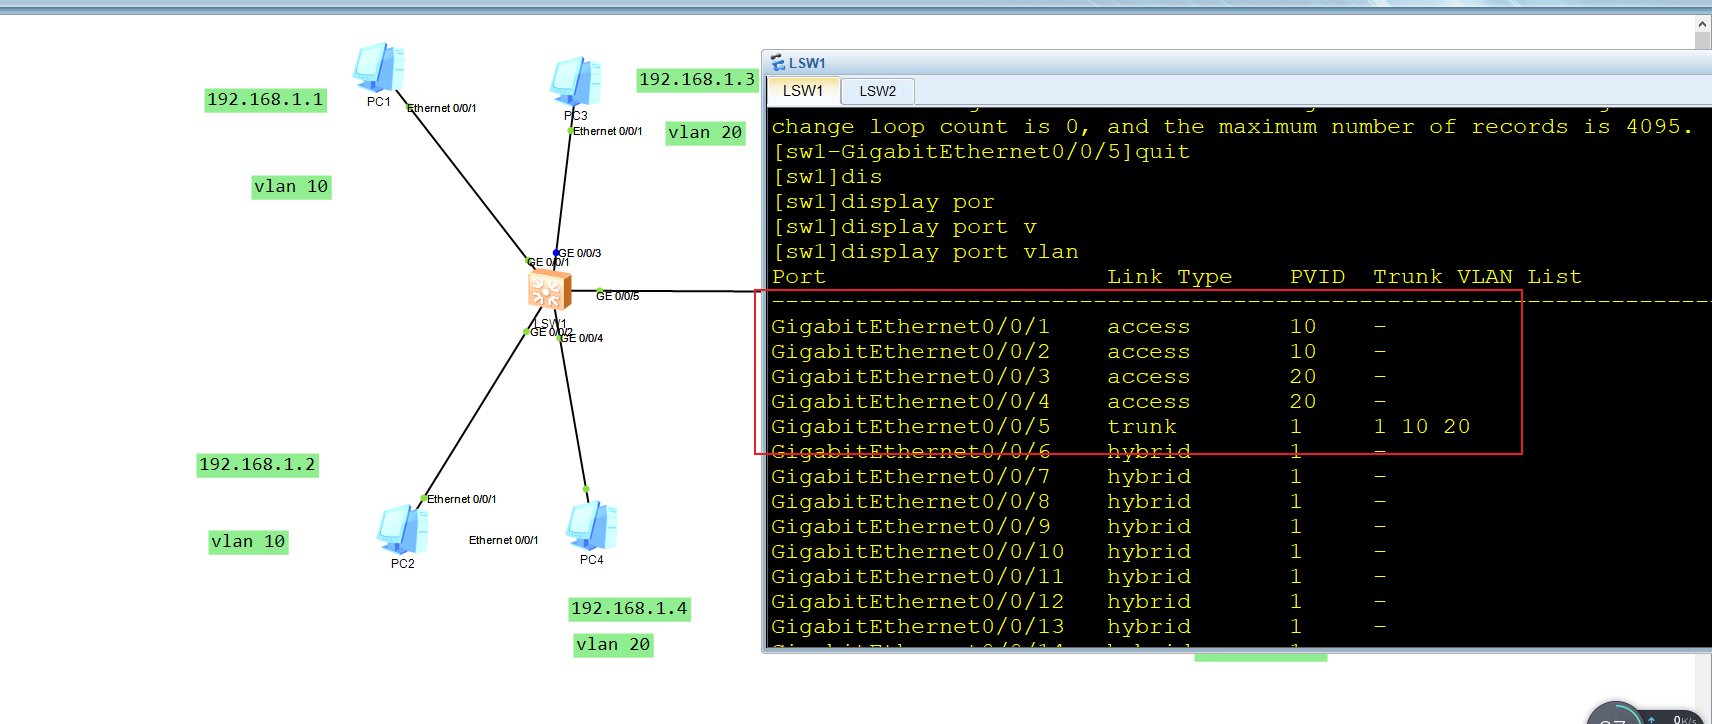Click the Ethernet 0/0/1 label near PC1
Viewport: 1712px width, 724px height.
pyautogui.click(x=442, y=108)
